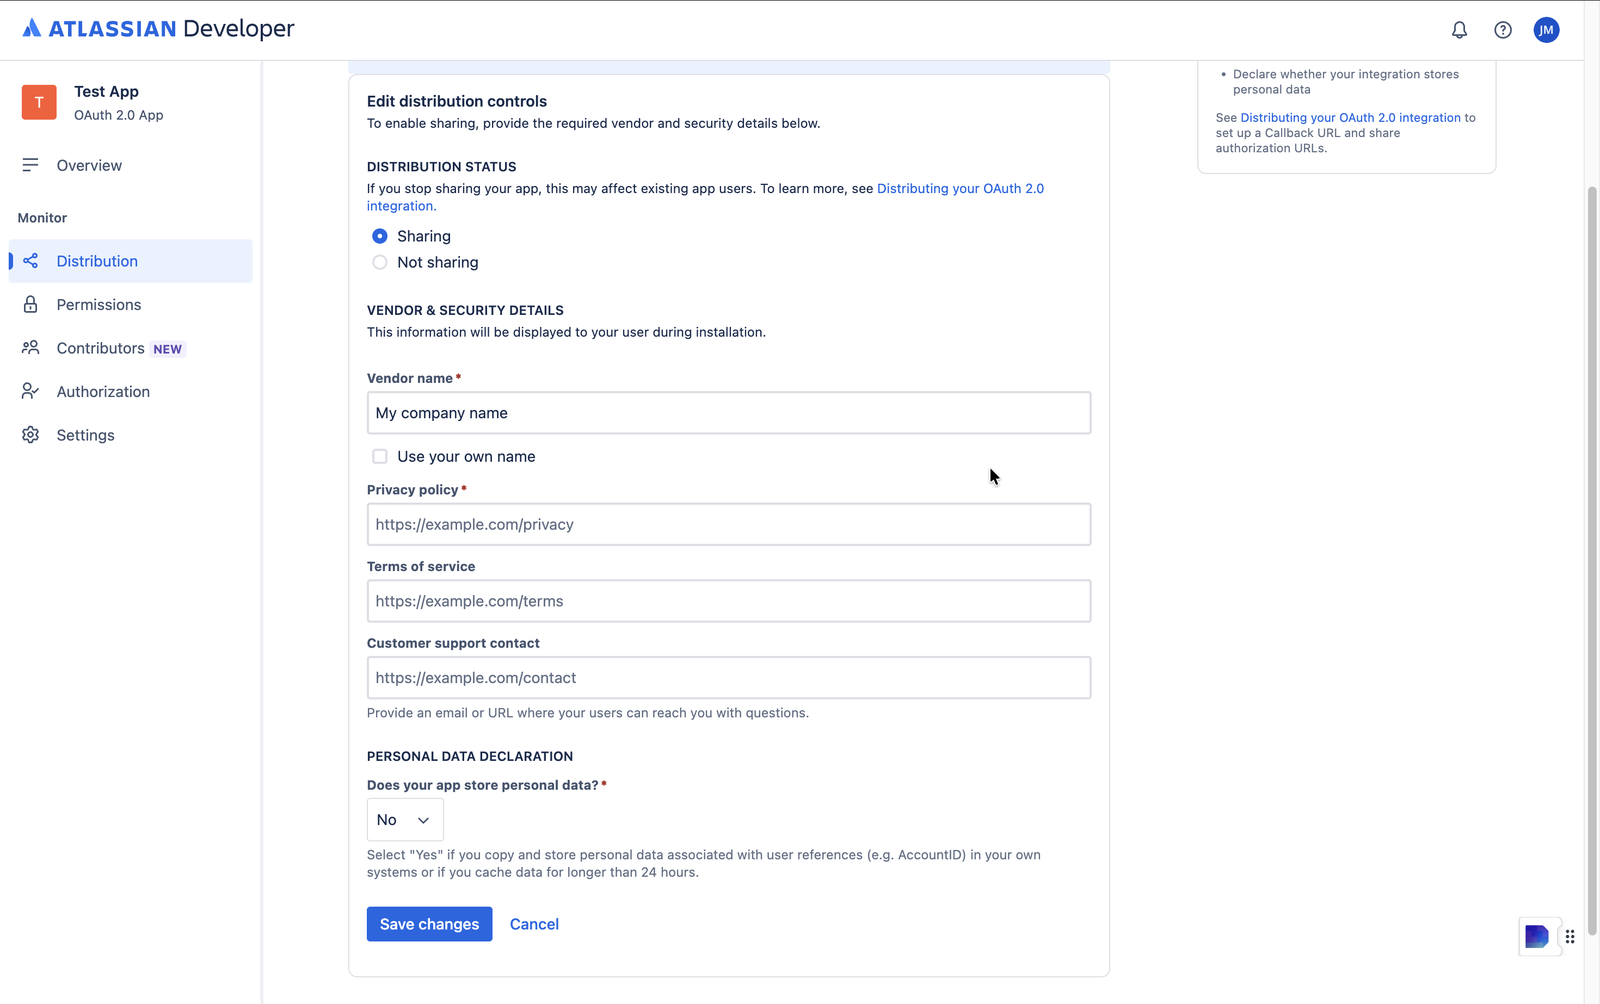Click the Settings gear icon
This screenshot has height=1004, width=1600.
coord(31,435)
